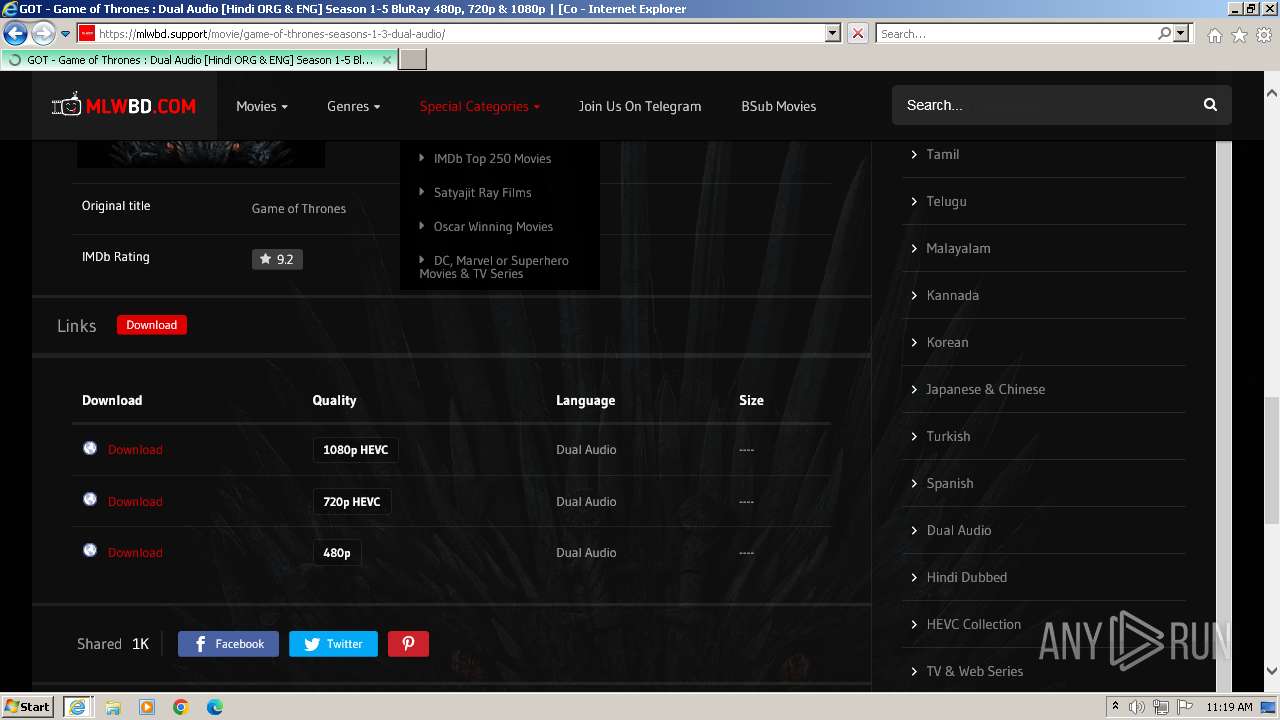Go back with the browser back arrow

[x=15, y=33]
